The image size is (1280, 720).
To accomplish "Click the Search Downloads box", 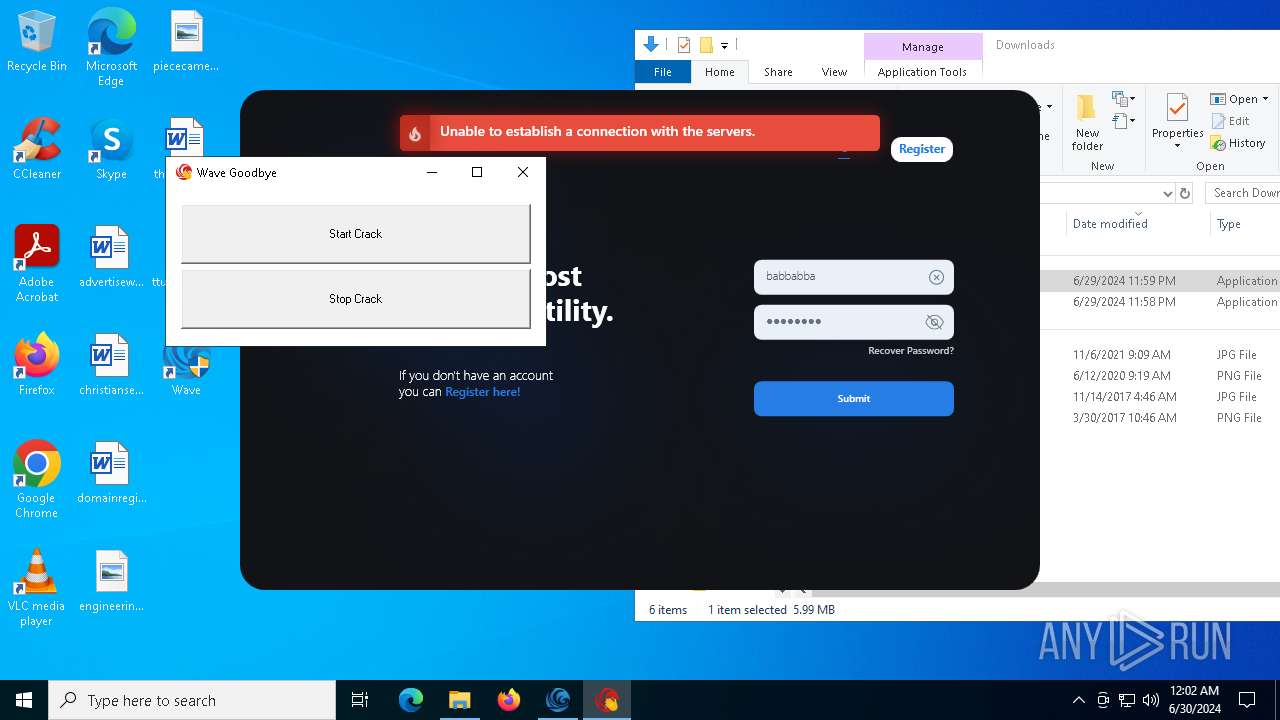I will click(x=1242, y=193).
